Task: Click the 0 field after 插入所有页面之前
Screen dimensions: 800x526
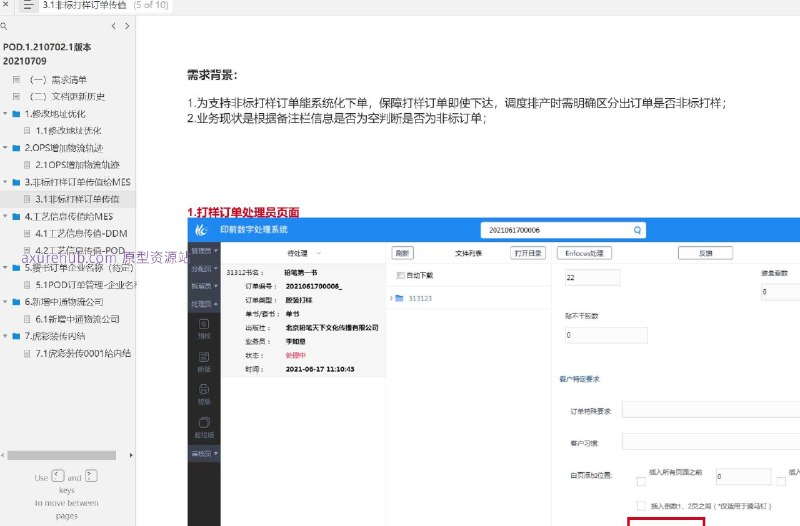Action: (x=743, y=477)
